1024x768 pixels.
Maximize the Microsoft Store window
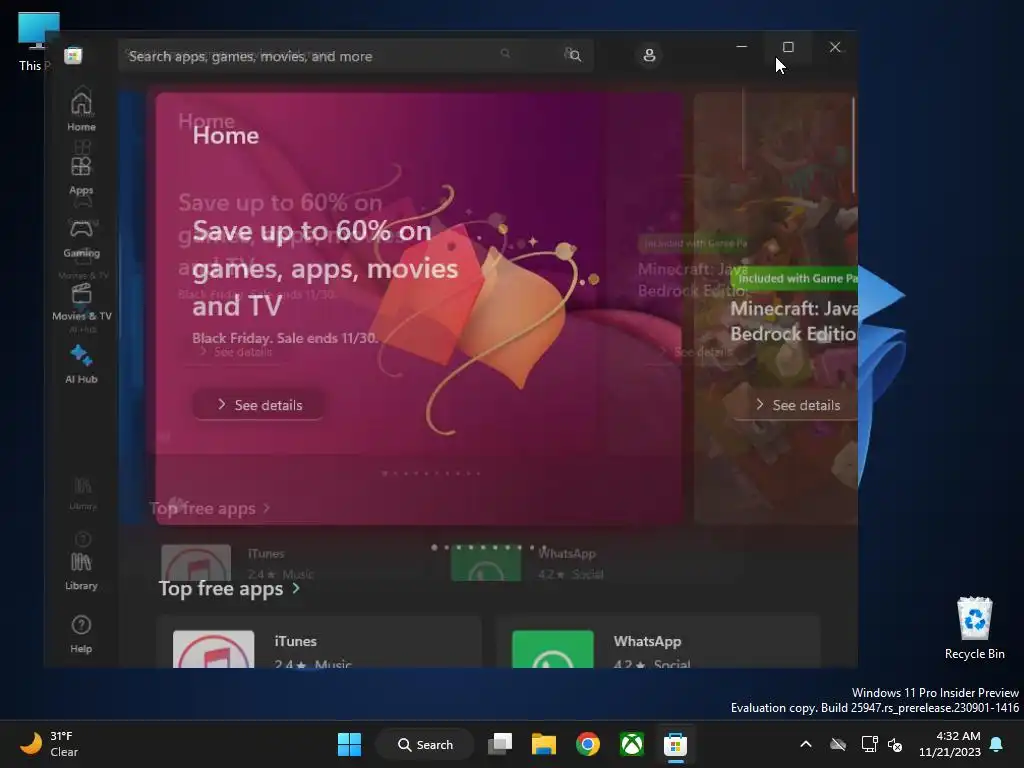(788, 47)
